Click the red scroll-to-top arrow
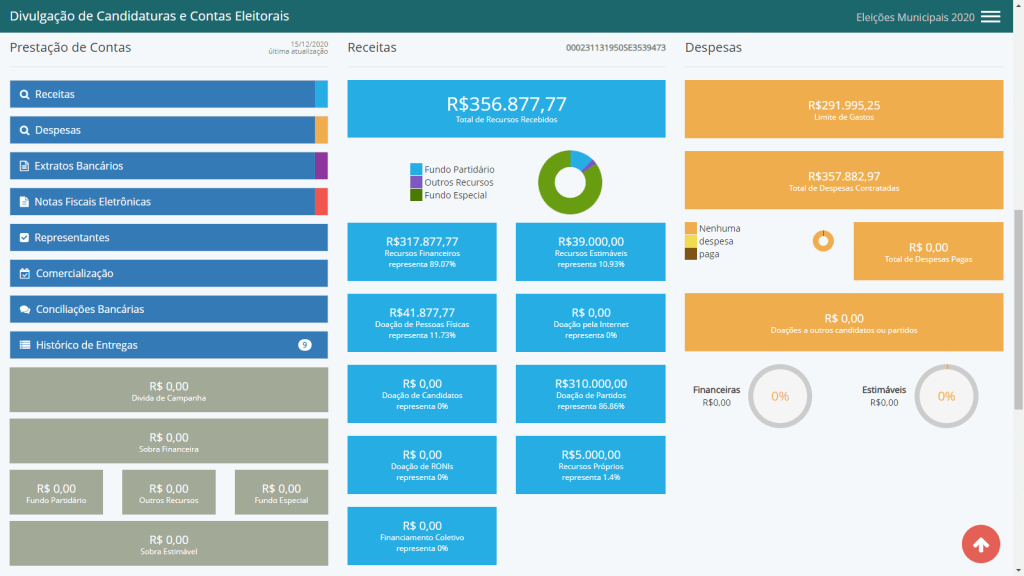 [980, 544]
